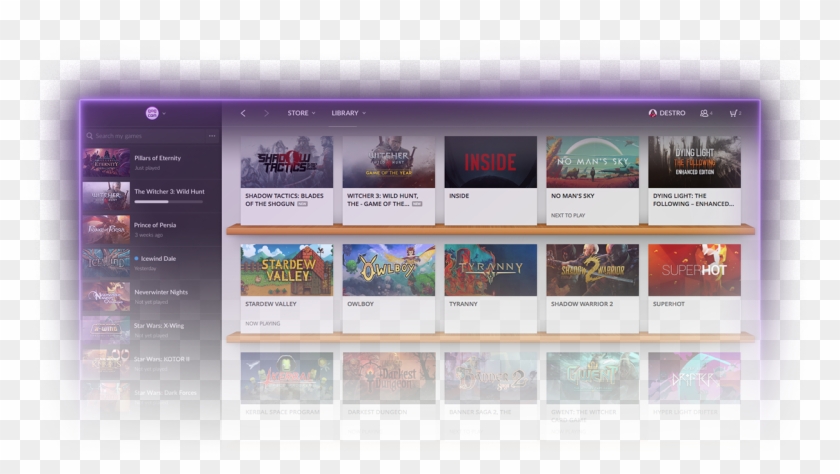
Task: Click the search magnifier icon in sidebar
Action: (x=89, y=135)
